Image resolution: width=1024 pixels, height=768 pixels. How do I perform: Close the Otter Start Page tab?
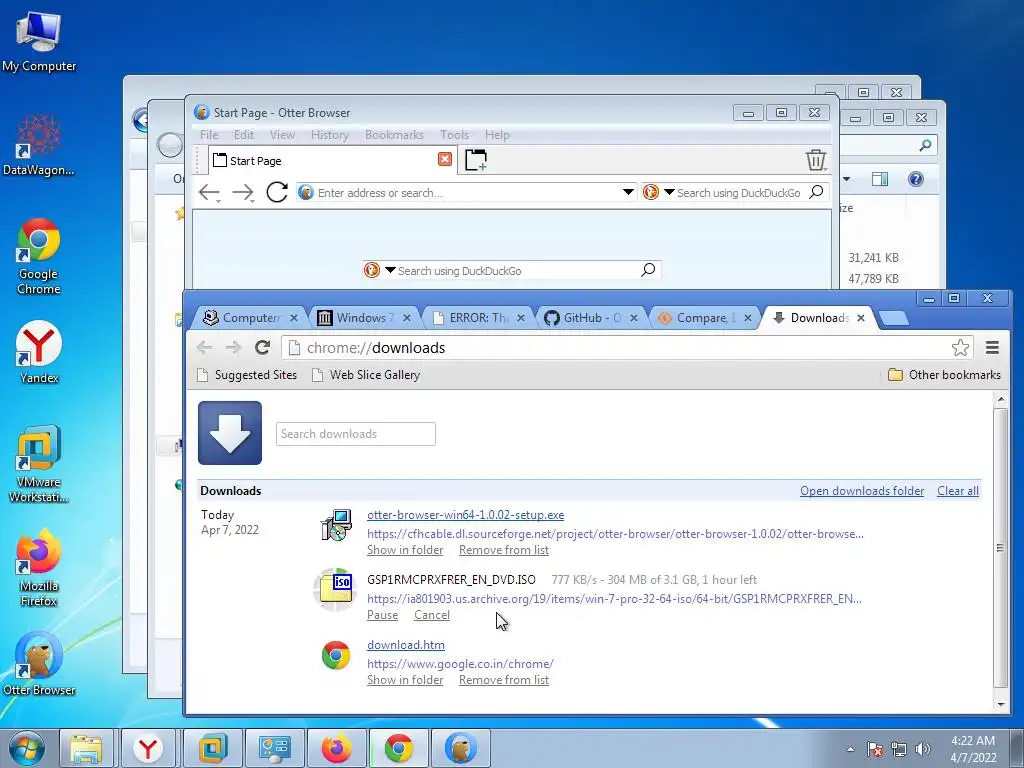(x=445, y=159)
